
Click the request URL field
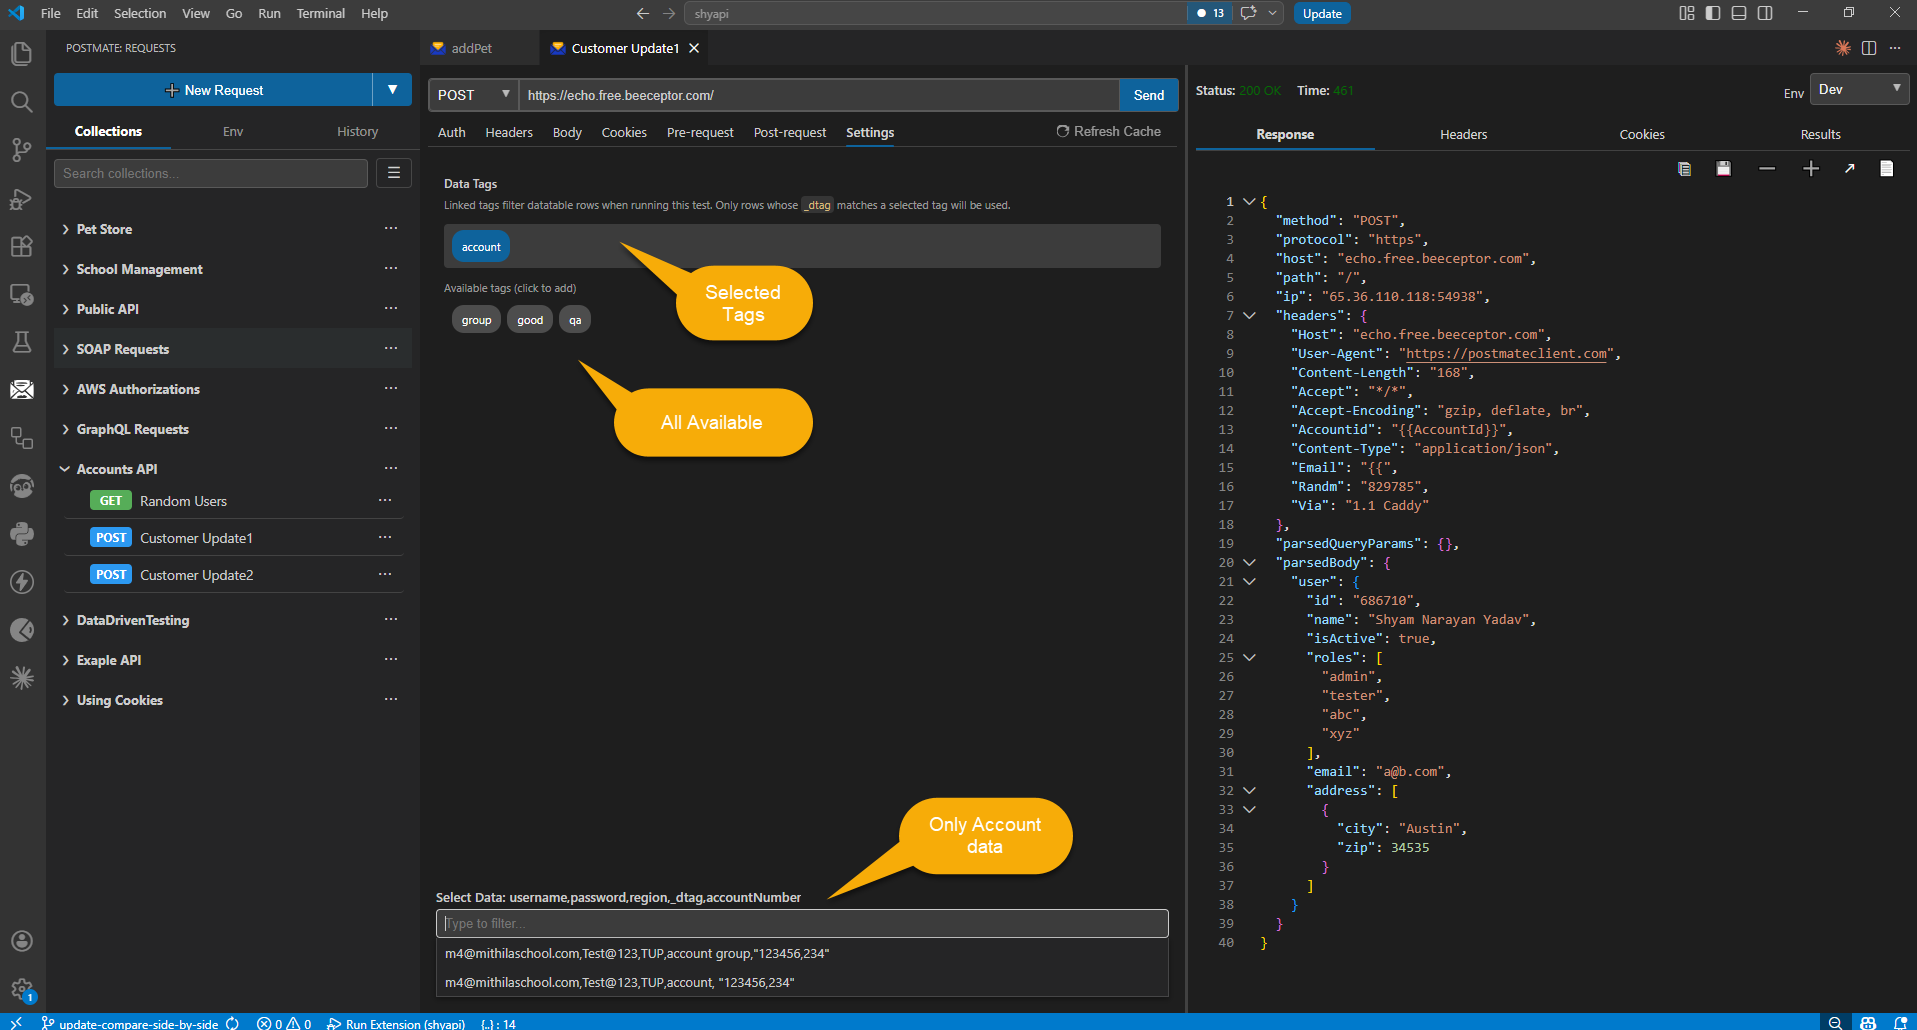pyautogui.click(x=819, y=95)
